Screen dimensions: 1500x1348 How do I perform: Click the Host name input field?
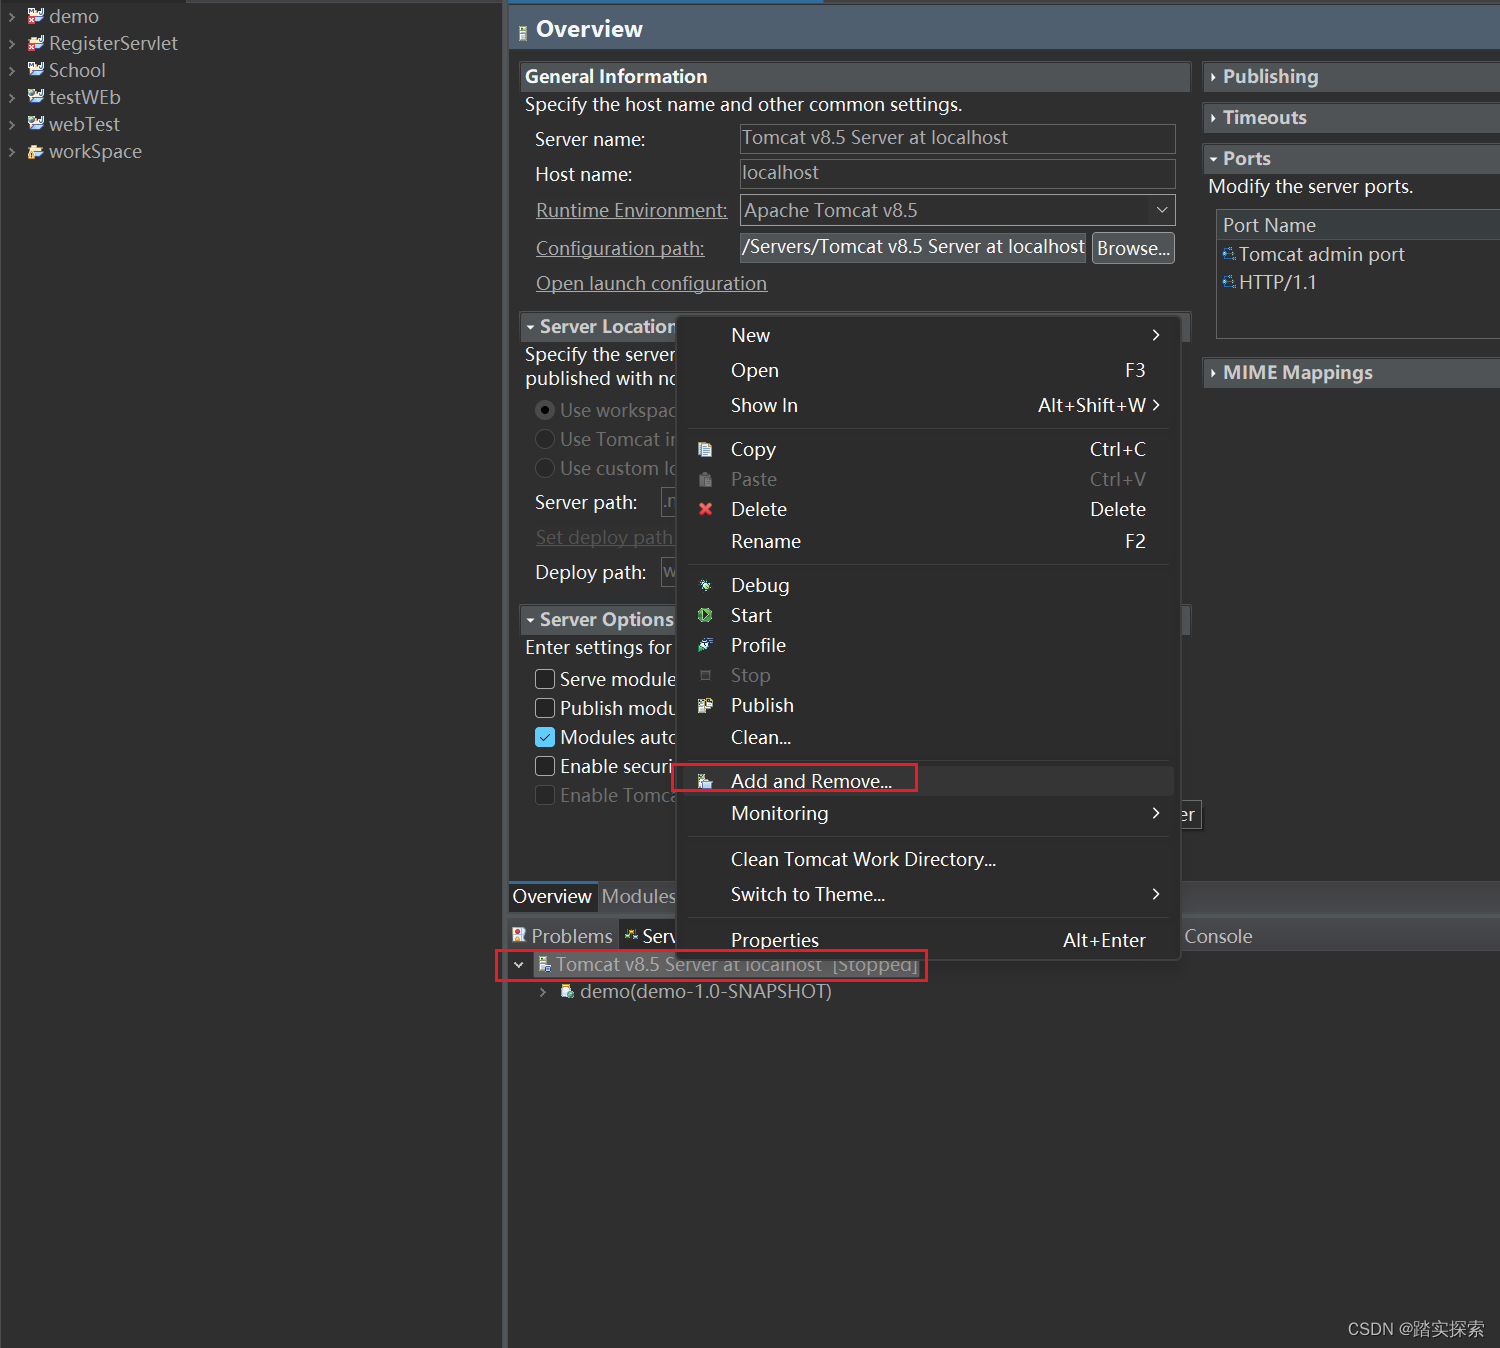click(x=957, y=173)
